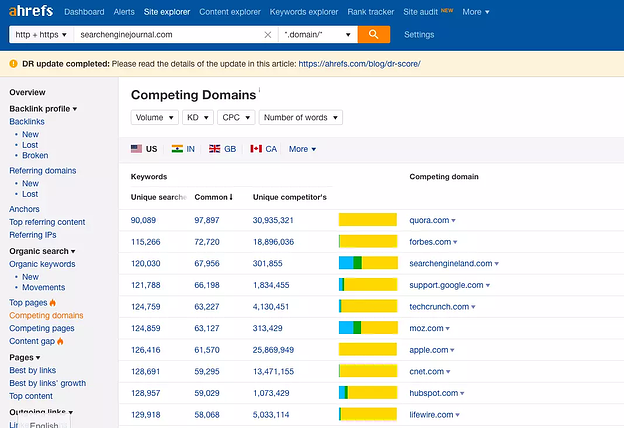Viewport: 624px width, 428px height.
Task: Clear the domain field with the X icon
Action: [x=268, y=35]
